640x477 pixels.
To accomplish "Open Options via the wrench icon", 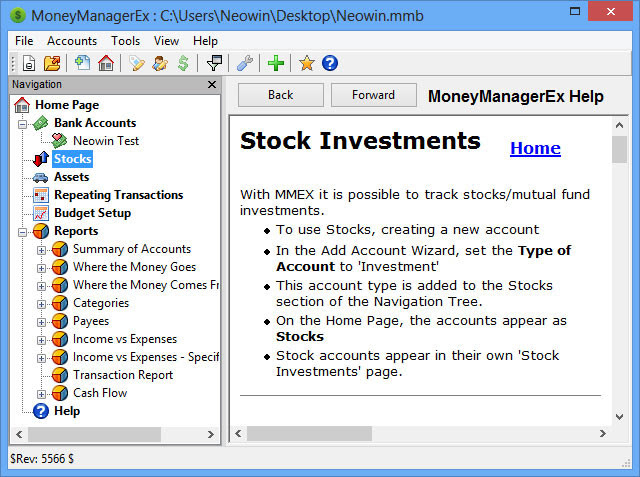I will [x=245, y=63].
